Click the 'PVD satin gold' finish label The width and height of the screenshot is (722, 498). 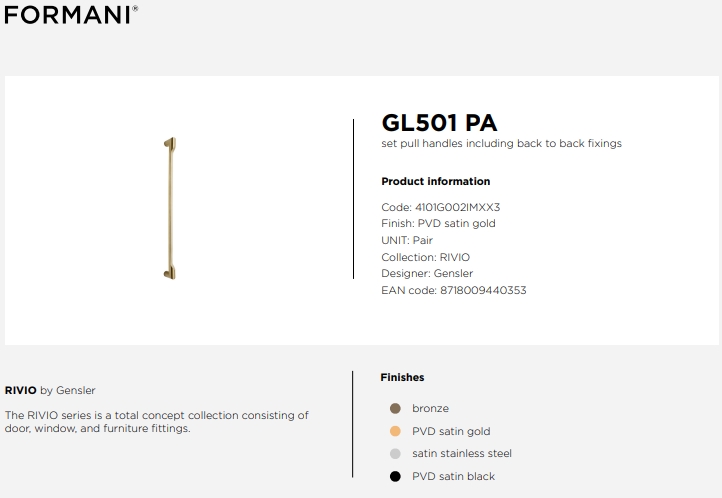click(451, 431)
